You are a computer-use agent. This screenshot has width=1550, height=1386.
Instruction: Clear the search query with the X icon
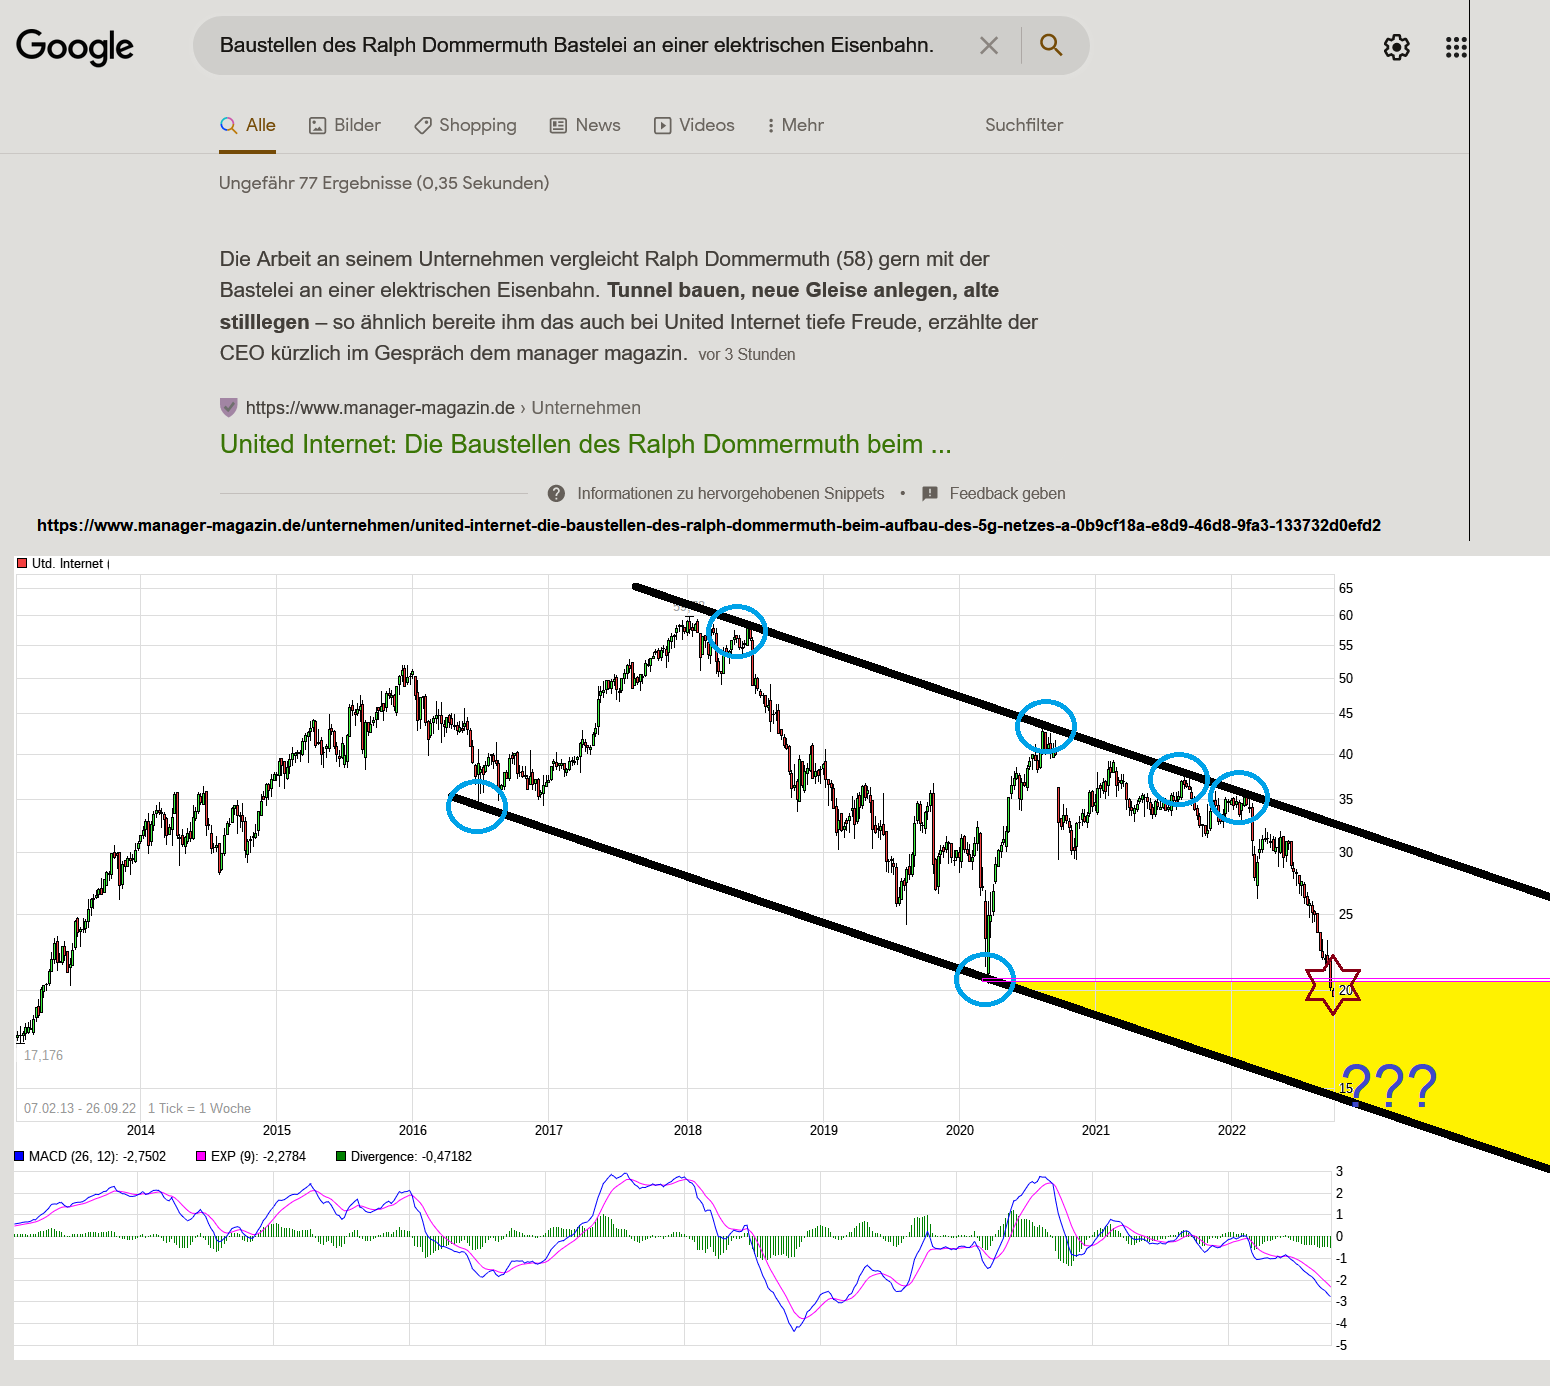(989, 45)
